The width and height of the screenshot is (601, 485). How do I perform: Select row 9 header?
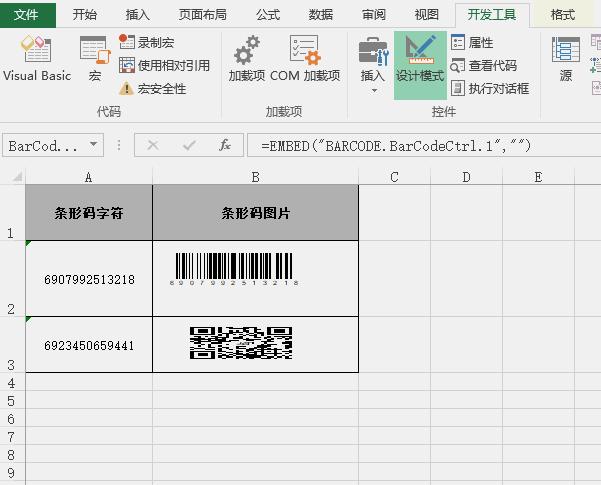tap(12, 473)
